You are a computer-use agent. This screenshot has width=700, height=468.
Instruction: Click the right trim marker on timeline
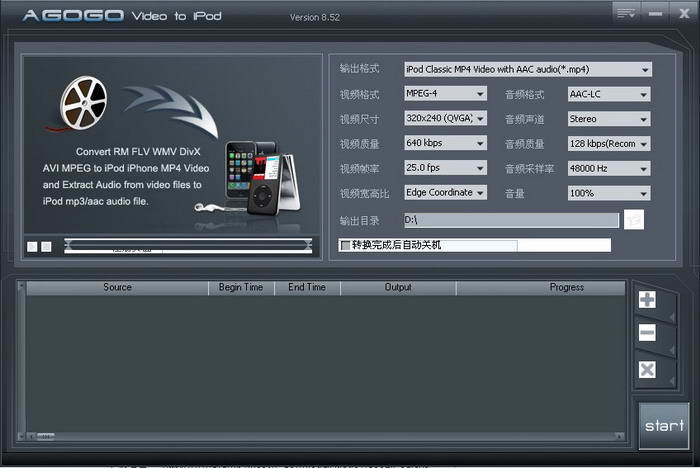coord(308,244)
